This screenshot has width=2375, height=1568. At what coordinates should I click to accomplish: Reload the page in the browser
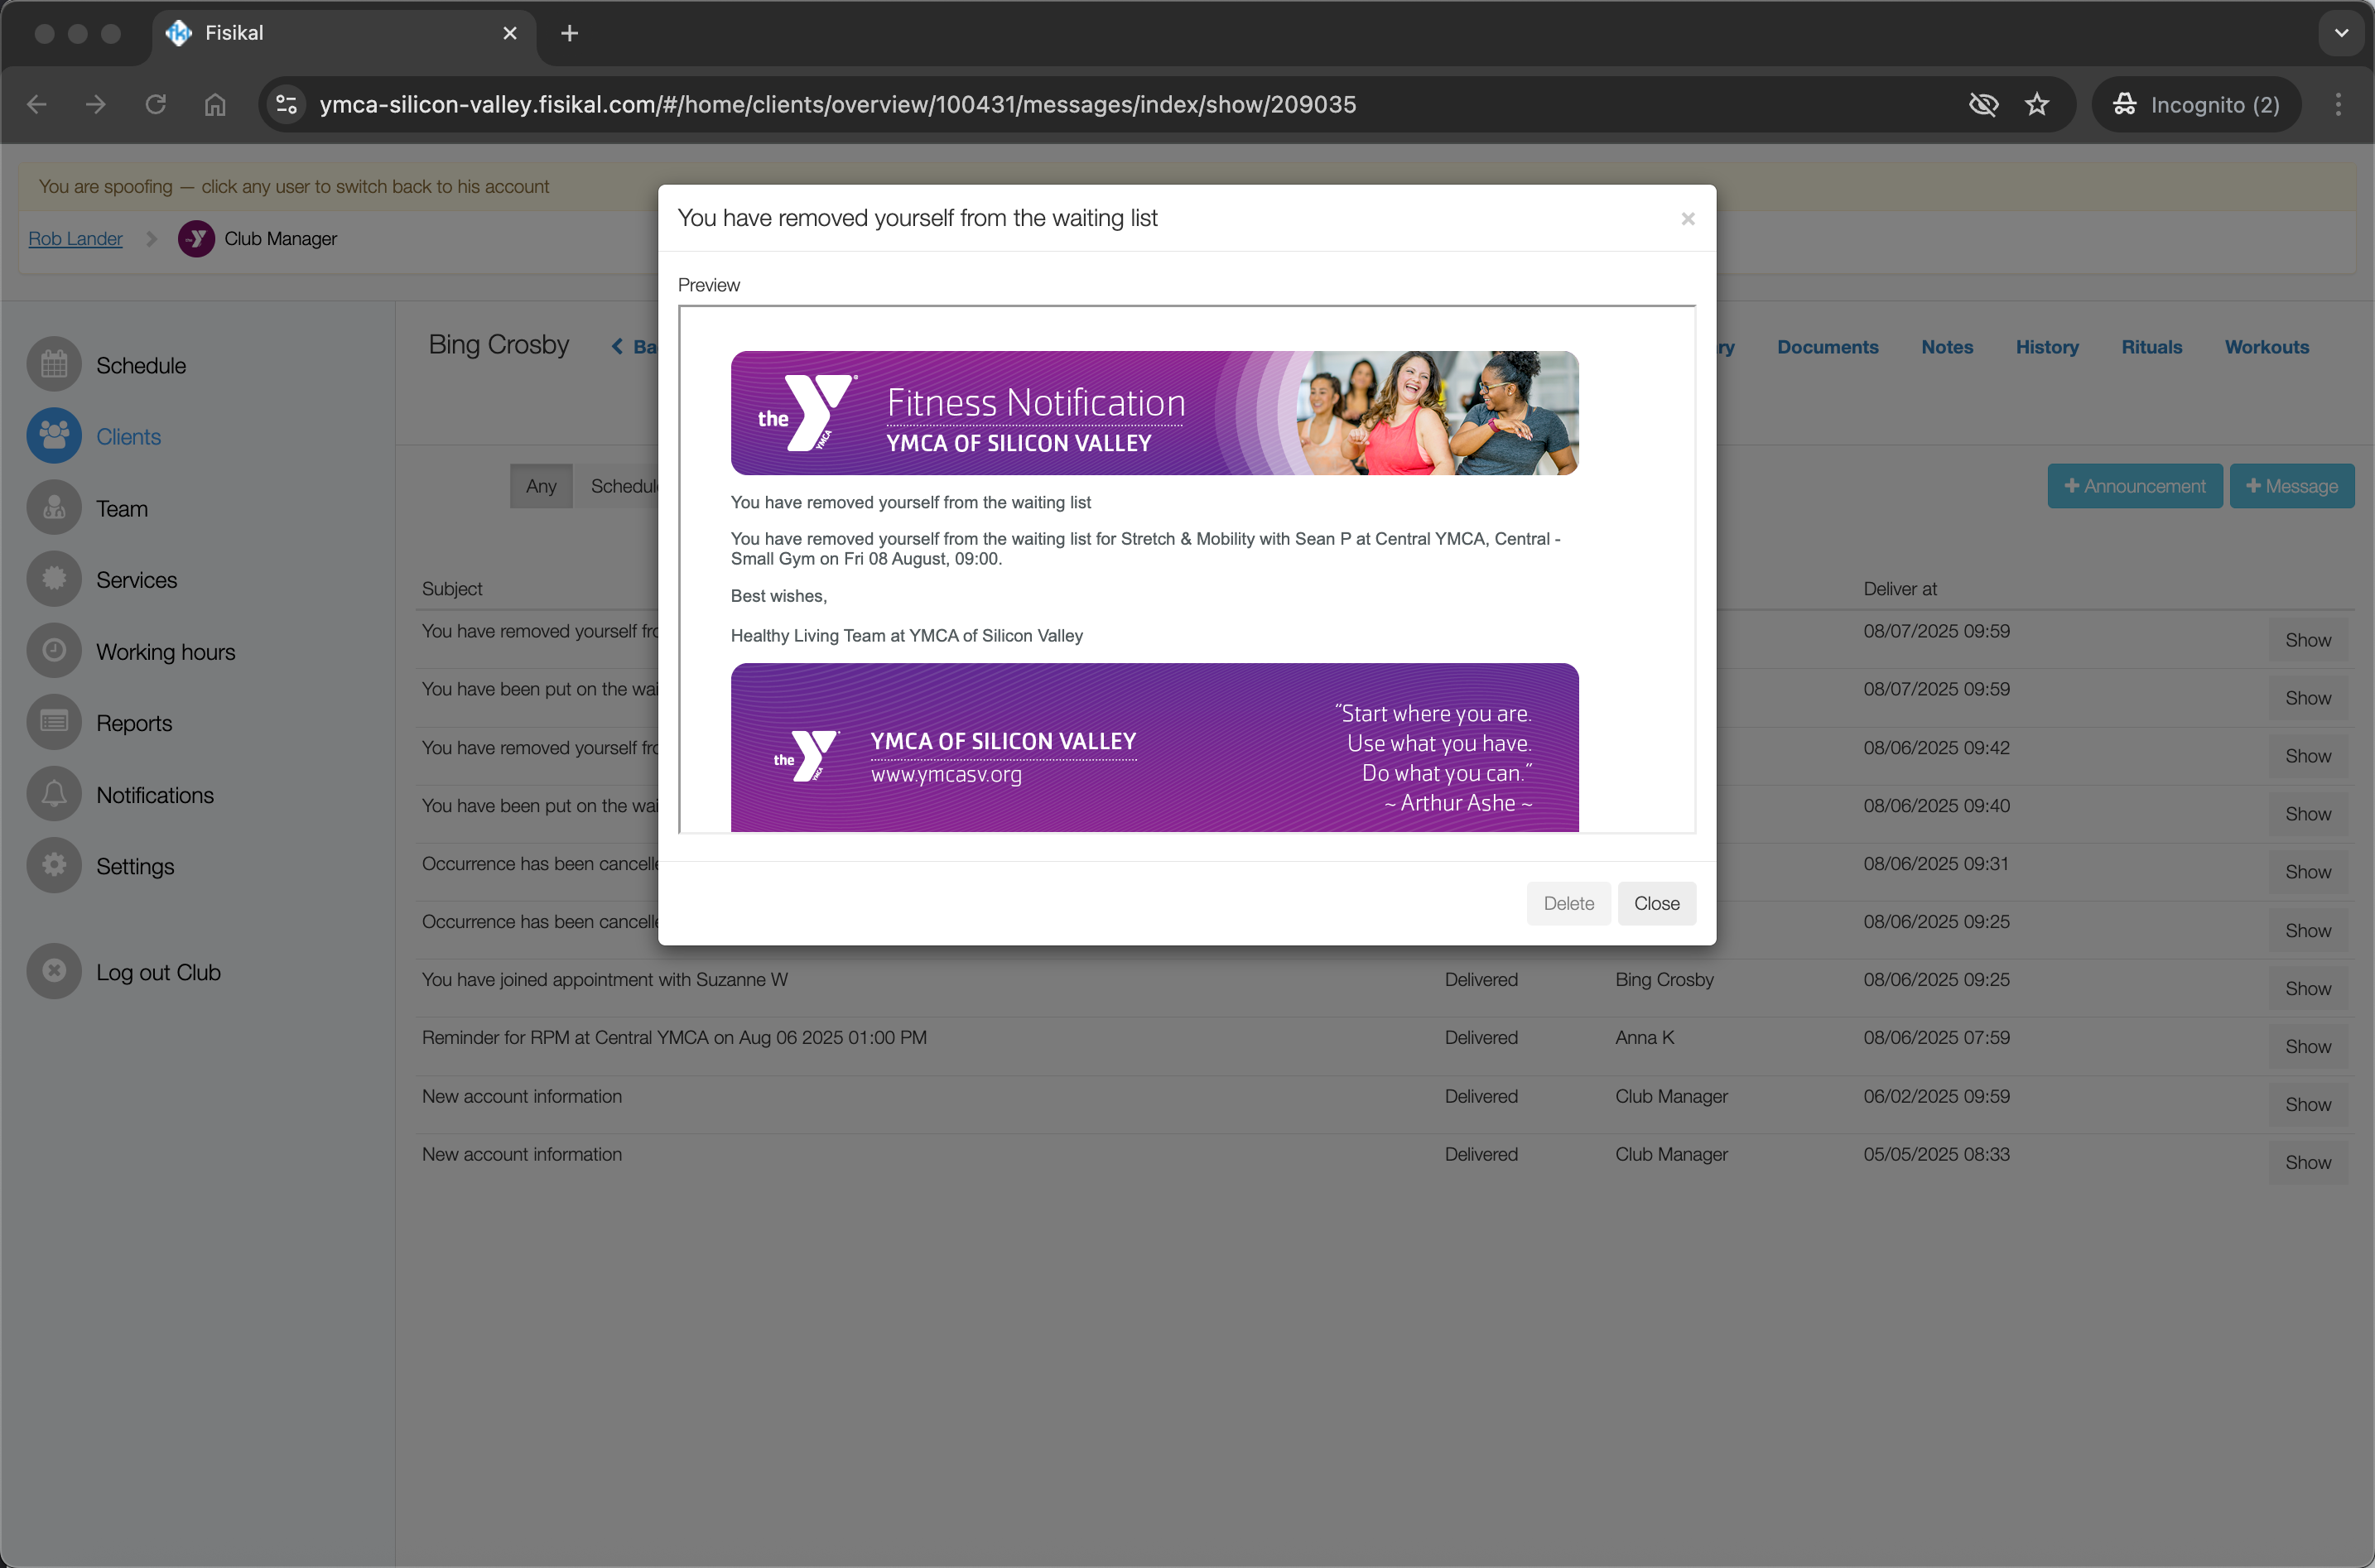[155, 104]
